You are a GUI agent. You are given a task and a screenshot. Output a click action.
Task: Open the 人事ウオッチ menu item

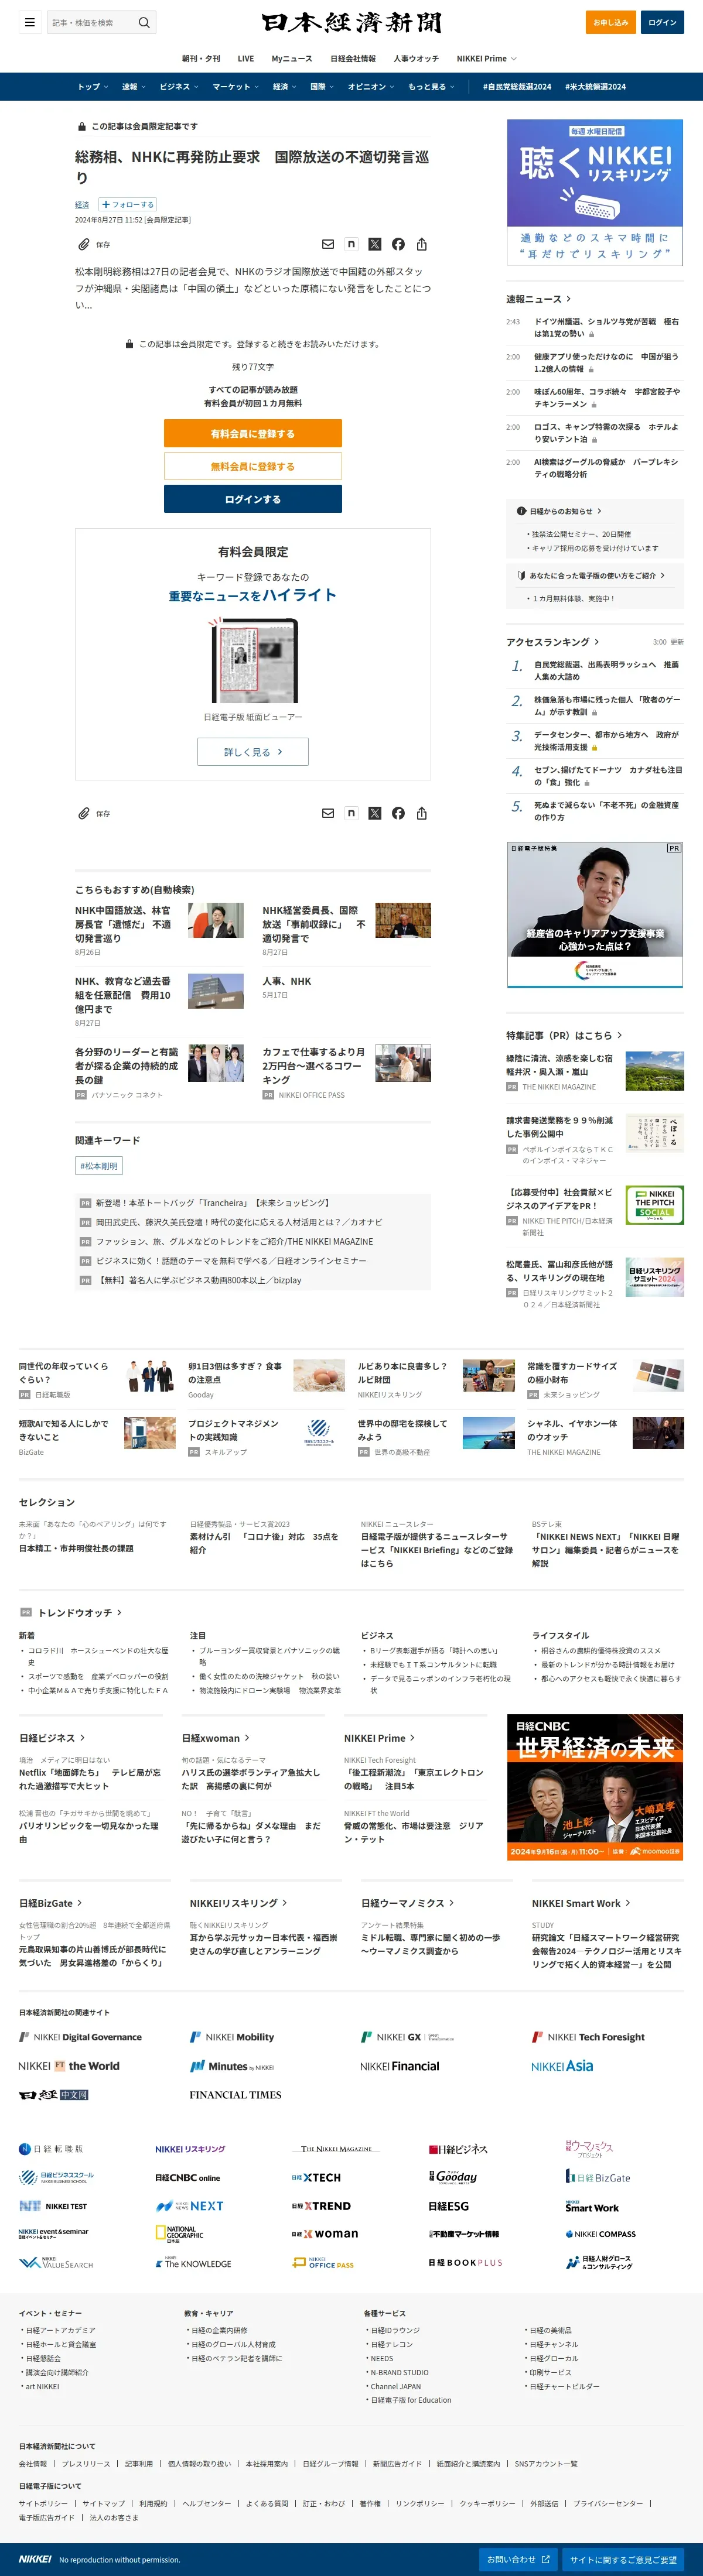click(x=416, y=59)
